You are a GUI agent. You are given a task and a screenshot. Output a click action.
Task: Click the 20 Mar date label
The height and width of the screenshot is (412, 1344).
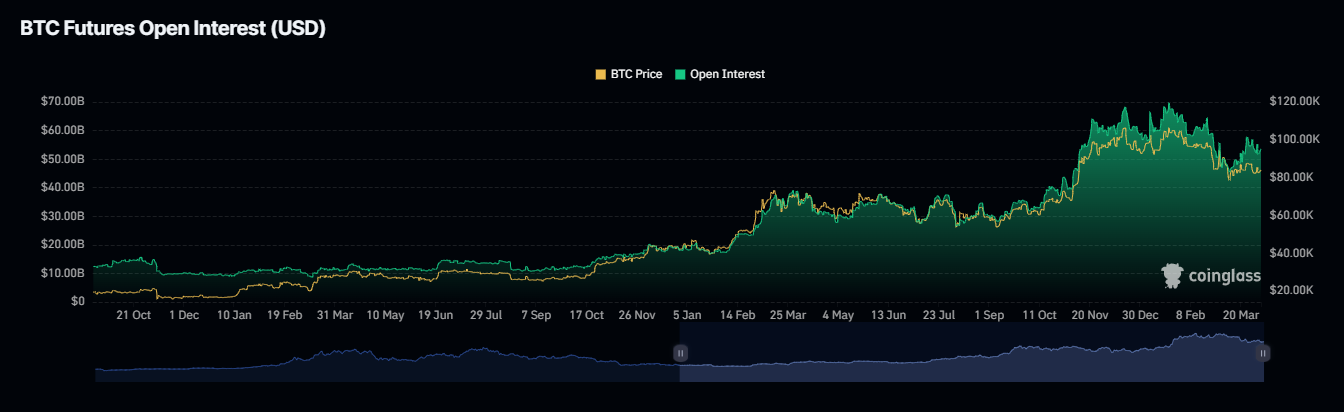1240,315
